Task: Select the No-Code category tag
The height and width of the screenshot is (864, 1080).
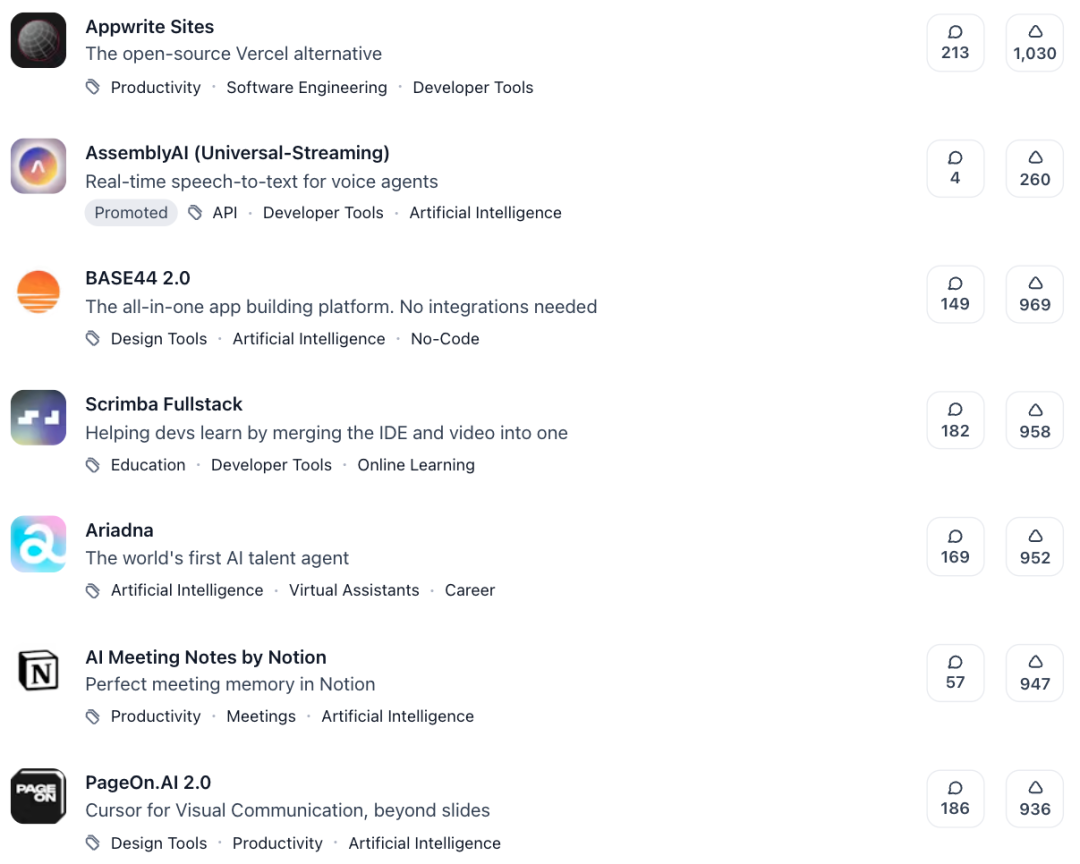Action: pyautogui.click(x=445, y=339)
